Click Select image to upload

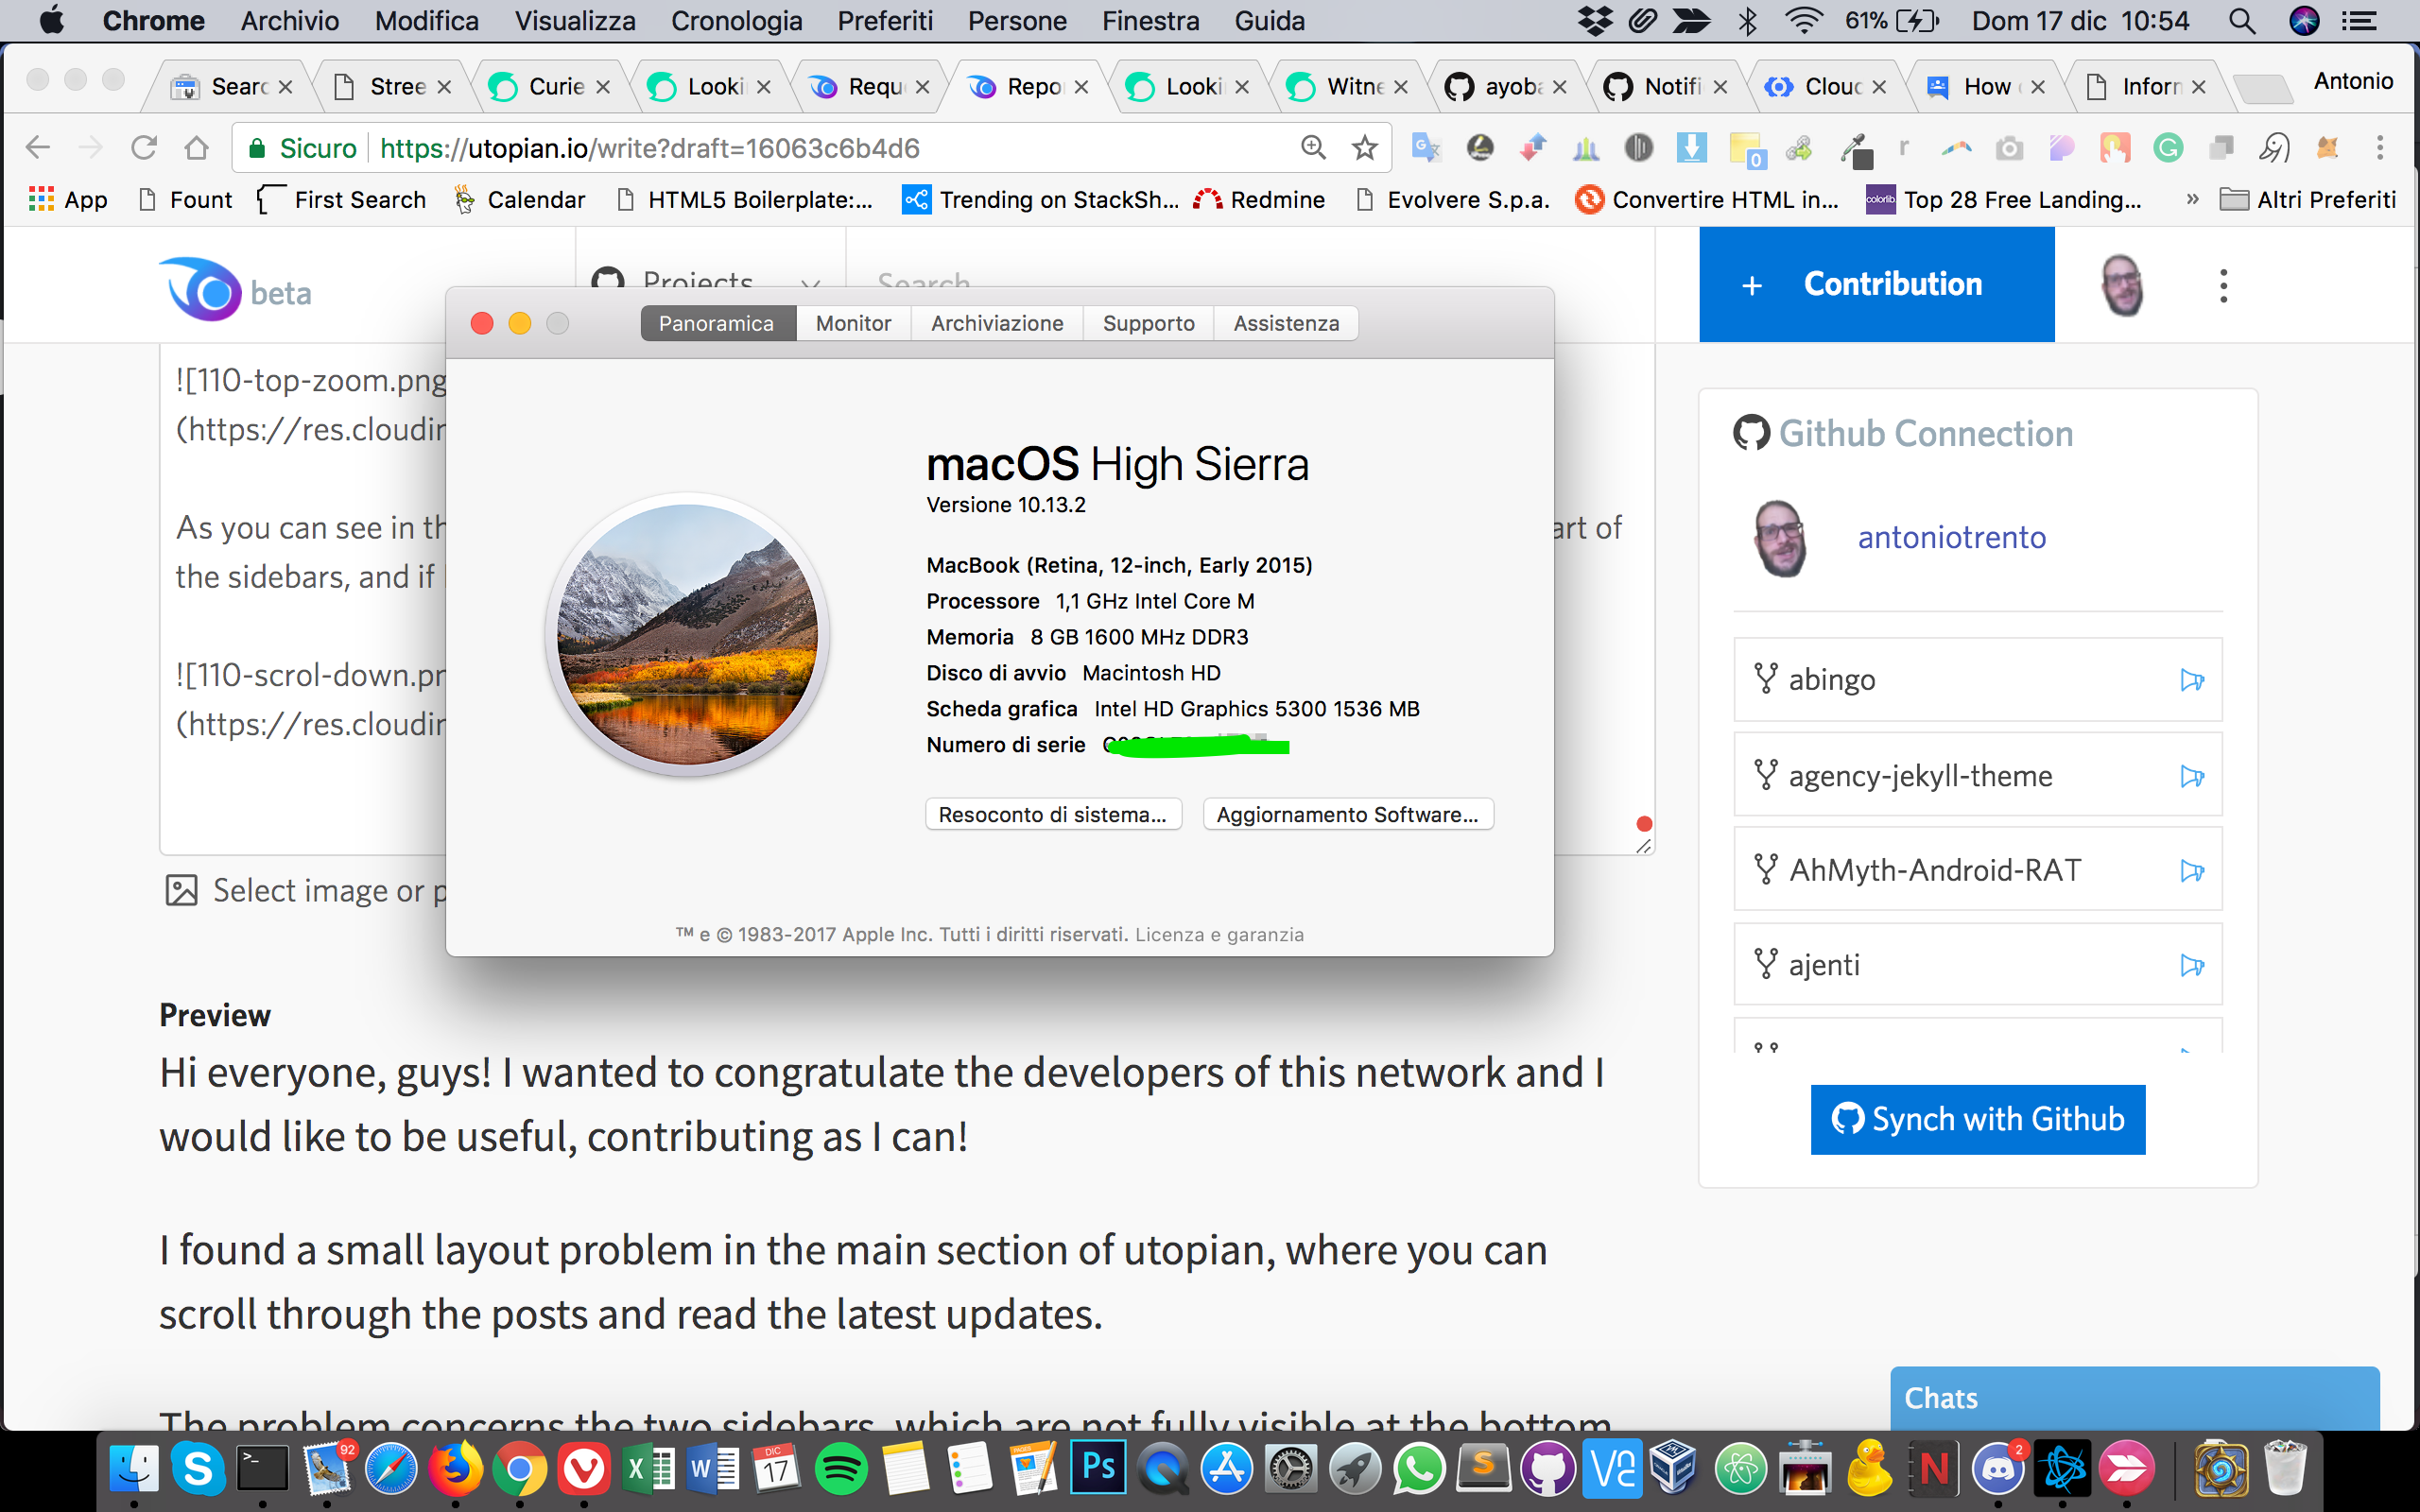pyautogui.click(x=305, y=890)
